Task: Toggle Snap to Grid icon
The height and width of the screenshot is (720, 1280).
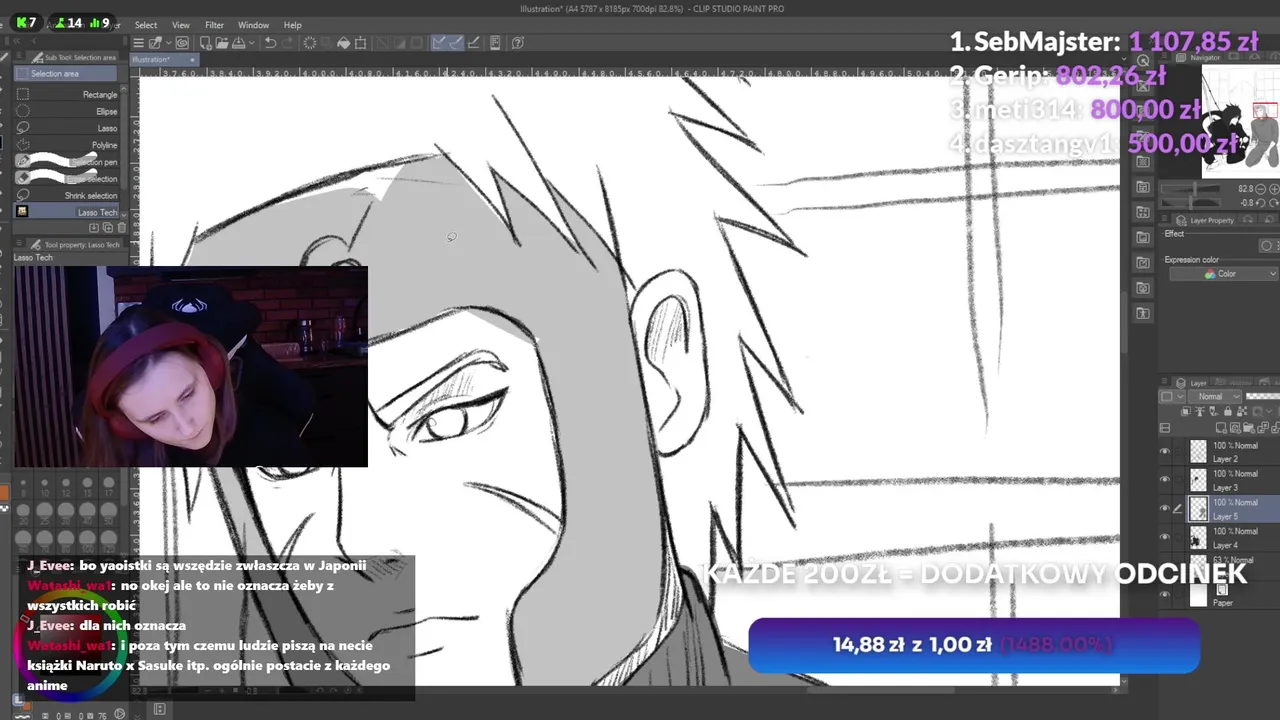Action: point(474,43)
